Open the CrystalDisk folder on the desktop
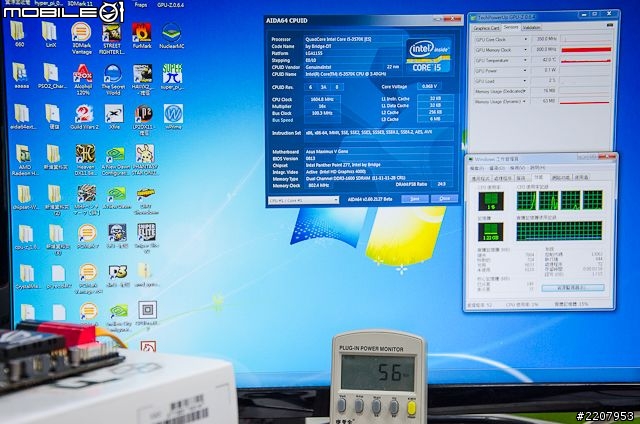 click(27, 277)
